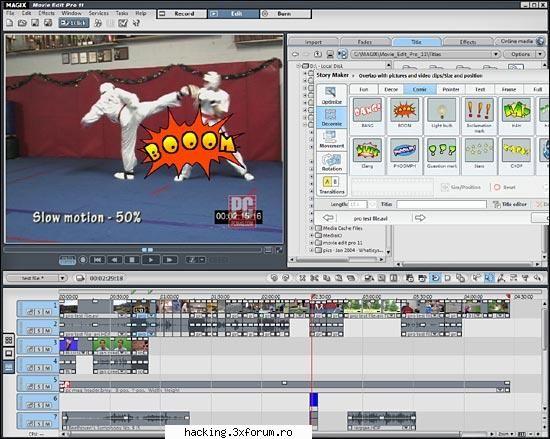Toggle Solo on track 2
Image resolution: width=550 pixels, height=439 pixels.
click(39, 330)
